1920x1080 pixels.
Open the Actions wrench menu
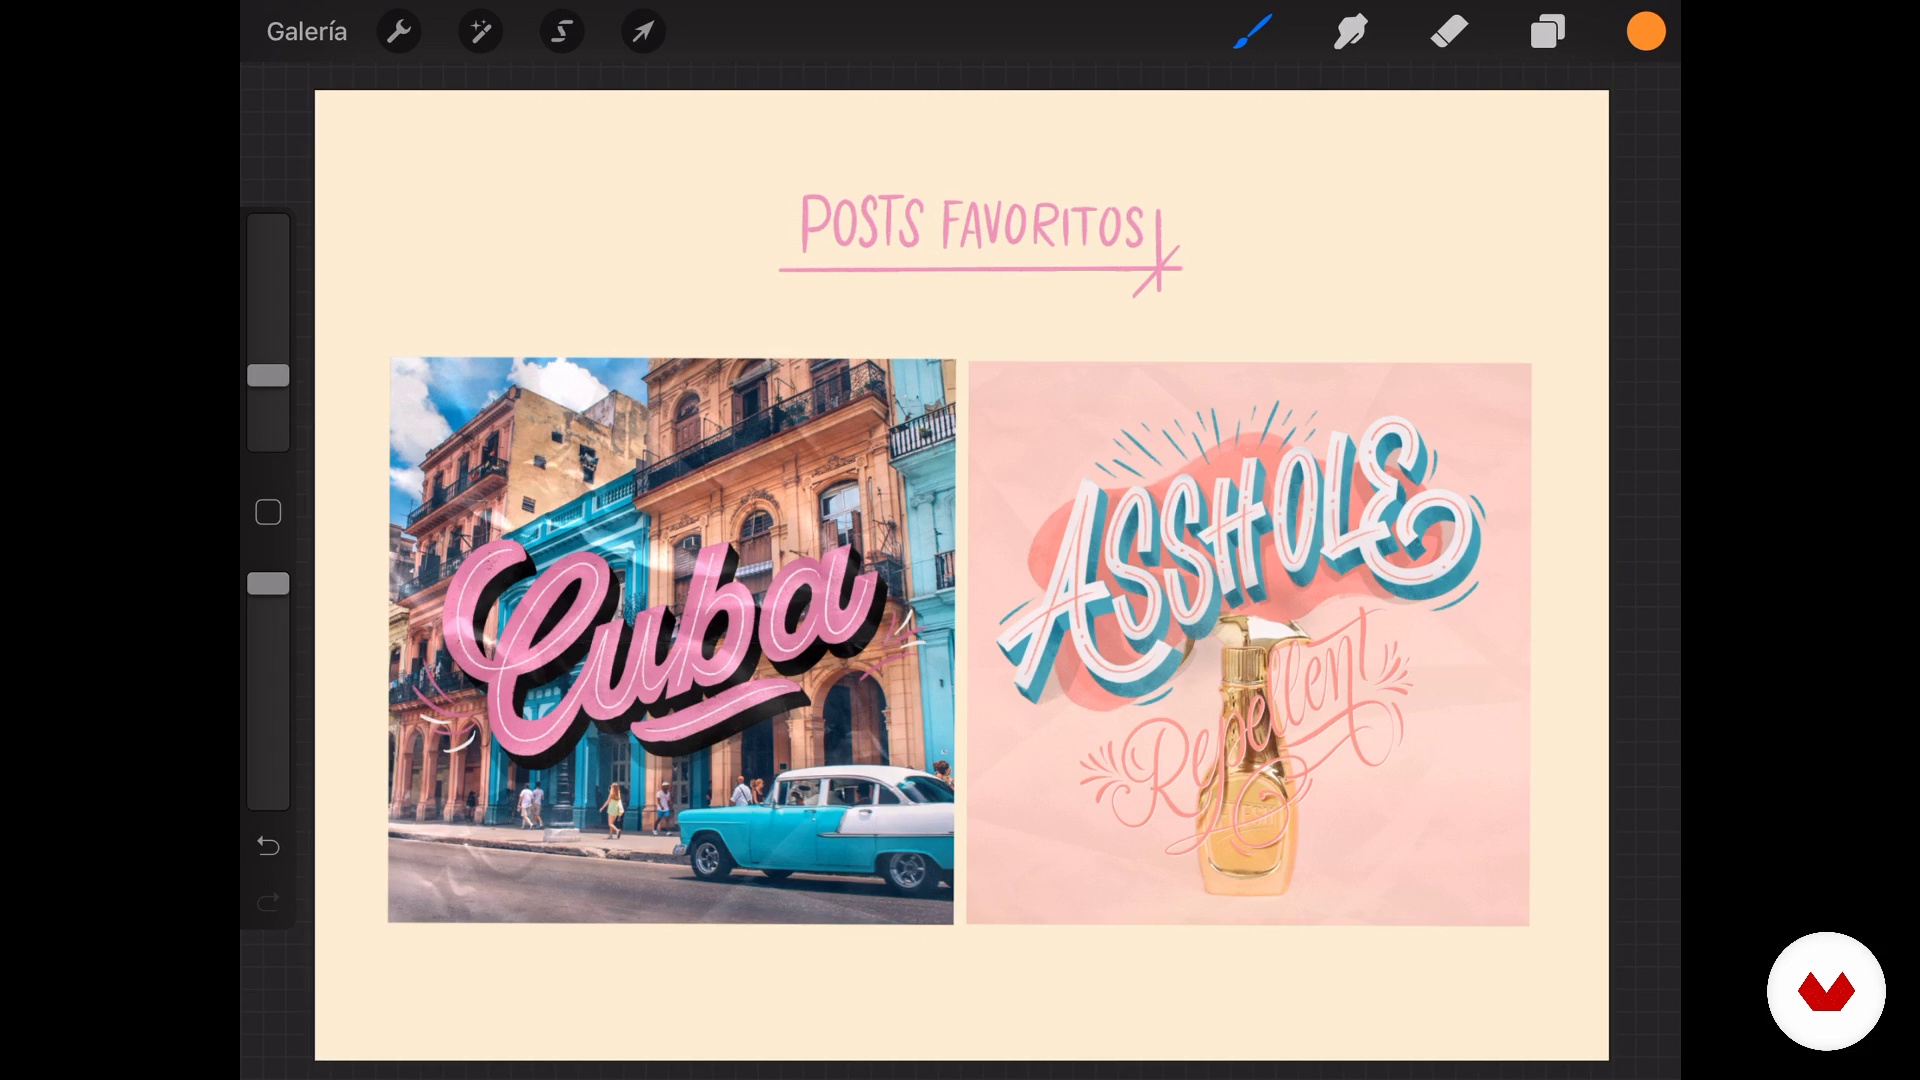pos(399,32)
